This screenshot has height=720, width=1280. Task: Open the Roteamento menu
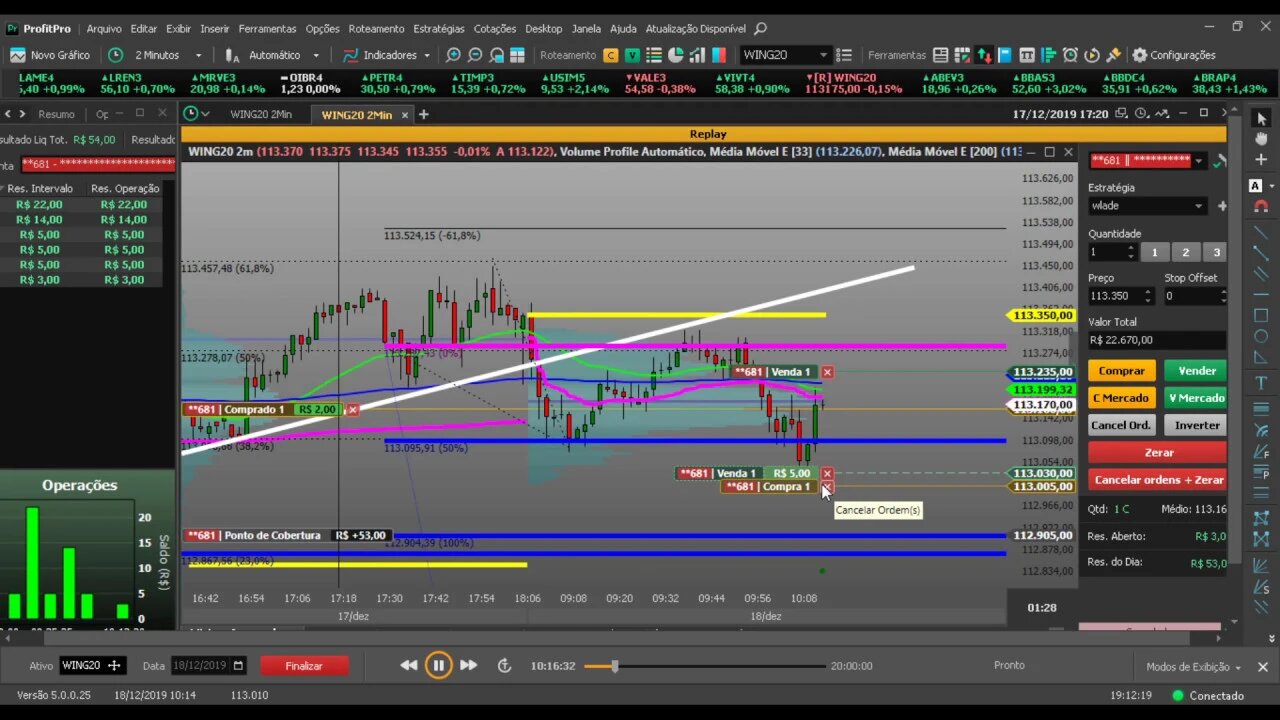377,29
